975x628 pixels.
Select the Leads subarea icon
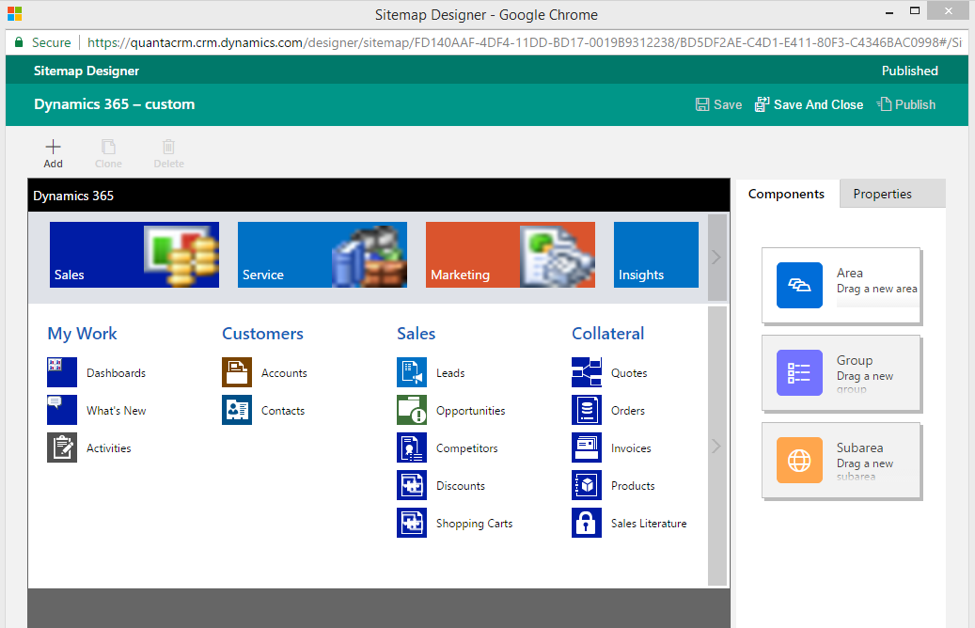[412, 372]
